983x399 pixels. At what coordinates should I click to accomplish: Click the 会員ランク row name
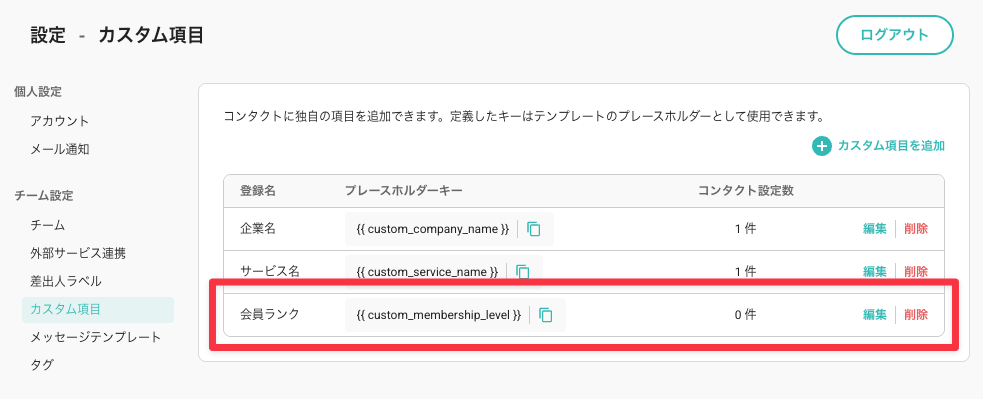pyautogui.click(x=270, y=314)
